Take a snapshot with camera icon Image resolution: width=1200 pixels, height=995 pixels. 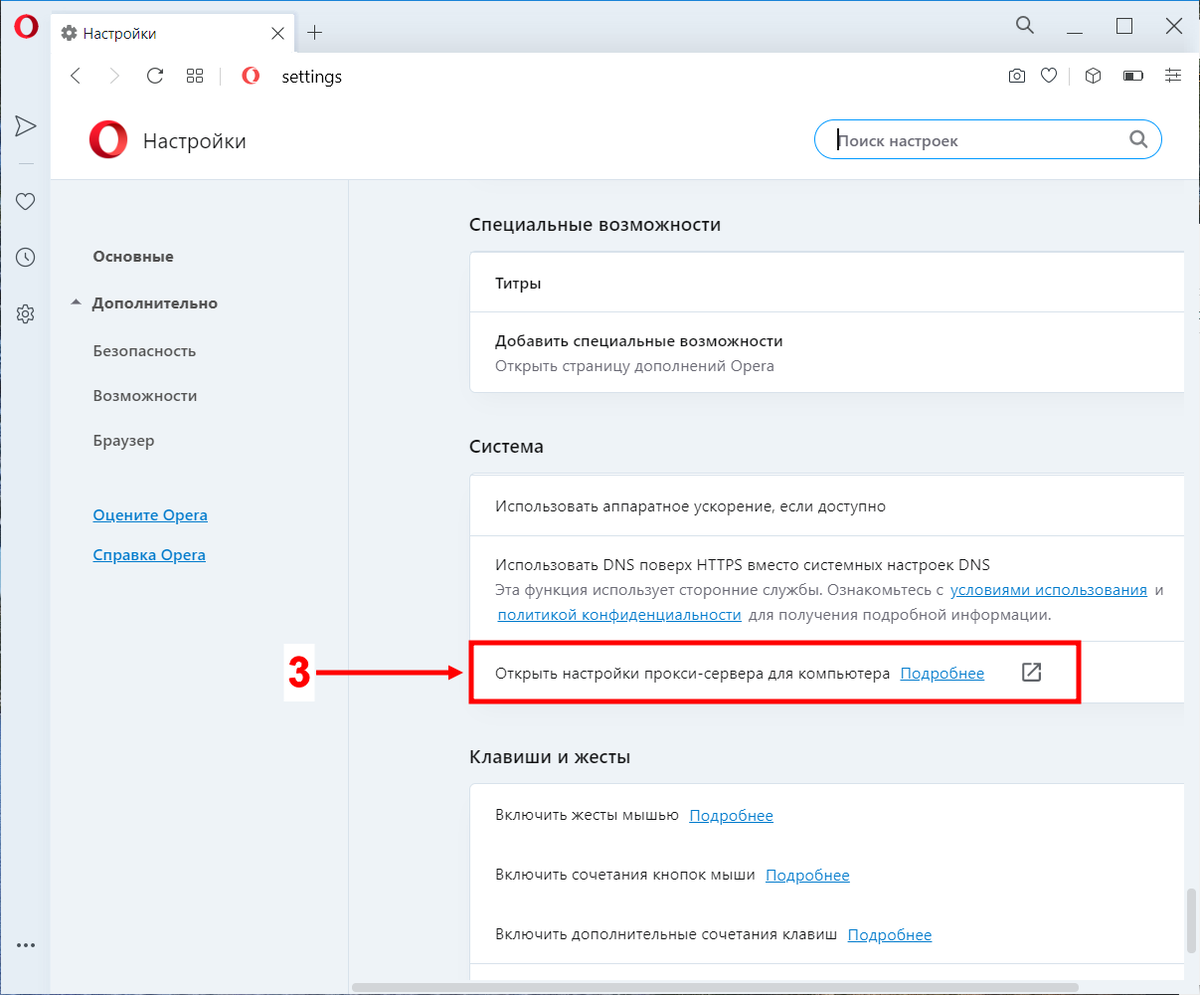click(1017, 76)
